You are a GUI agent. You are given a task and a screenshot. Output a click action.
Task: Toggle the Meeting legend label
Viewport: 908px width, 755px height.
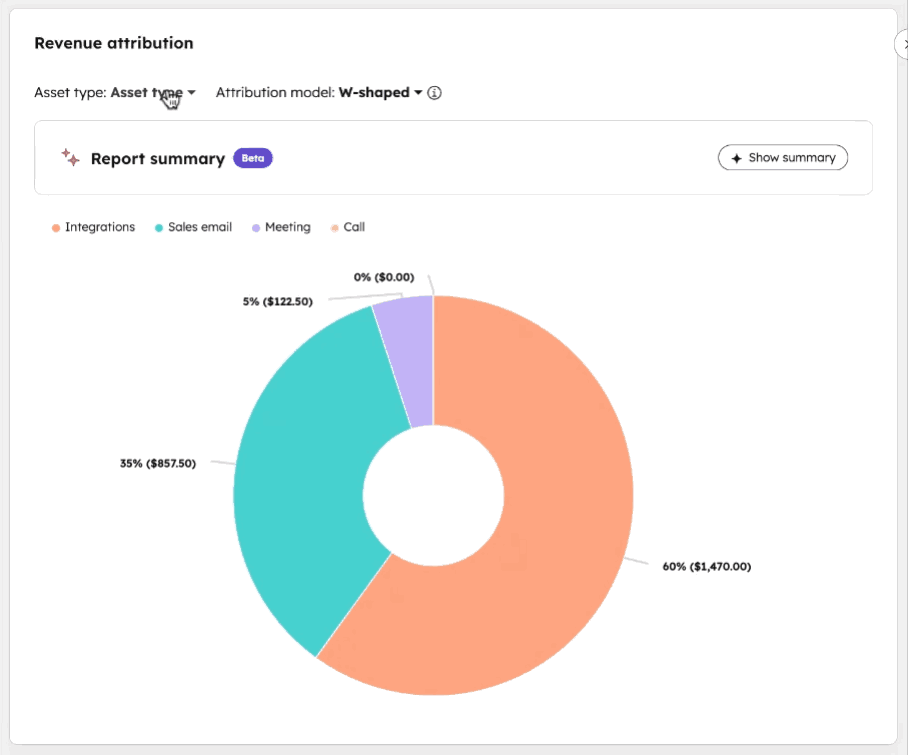click(x=288, y=227)
